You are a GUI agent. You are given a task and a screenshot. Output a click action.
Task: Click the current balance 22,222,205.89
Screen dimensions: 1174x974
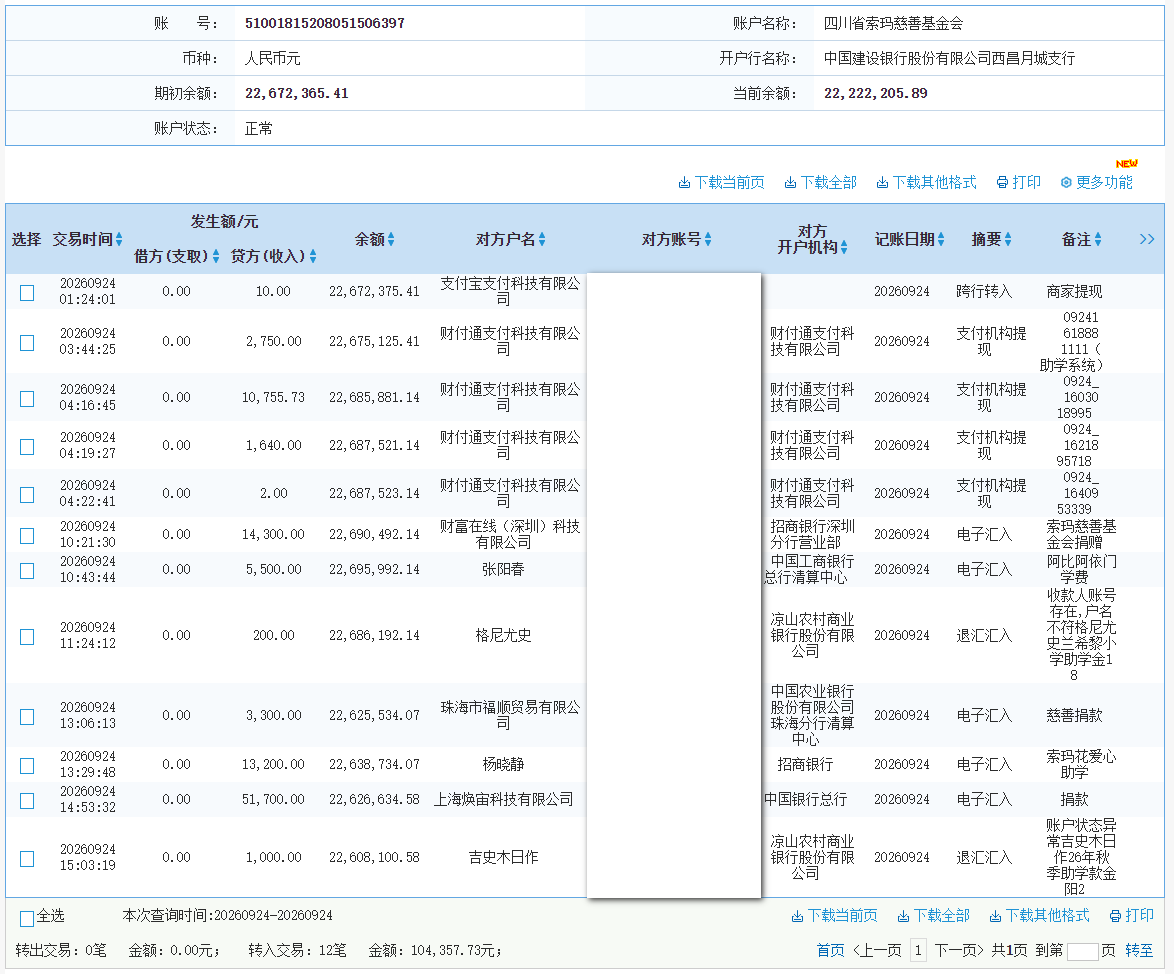click(x=875, y=94)
